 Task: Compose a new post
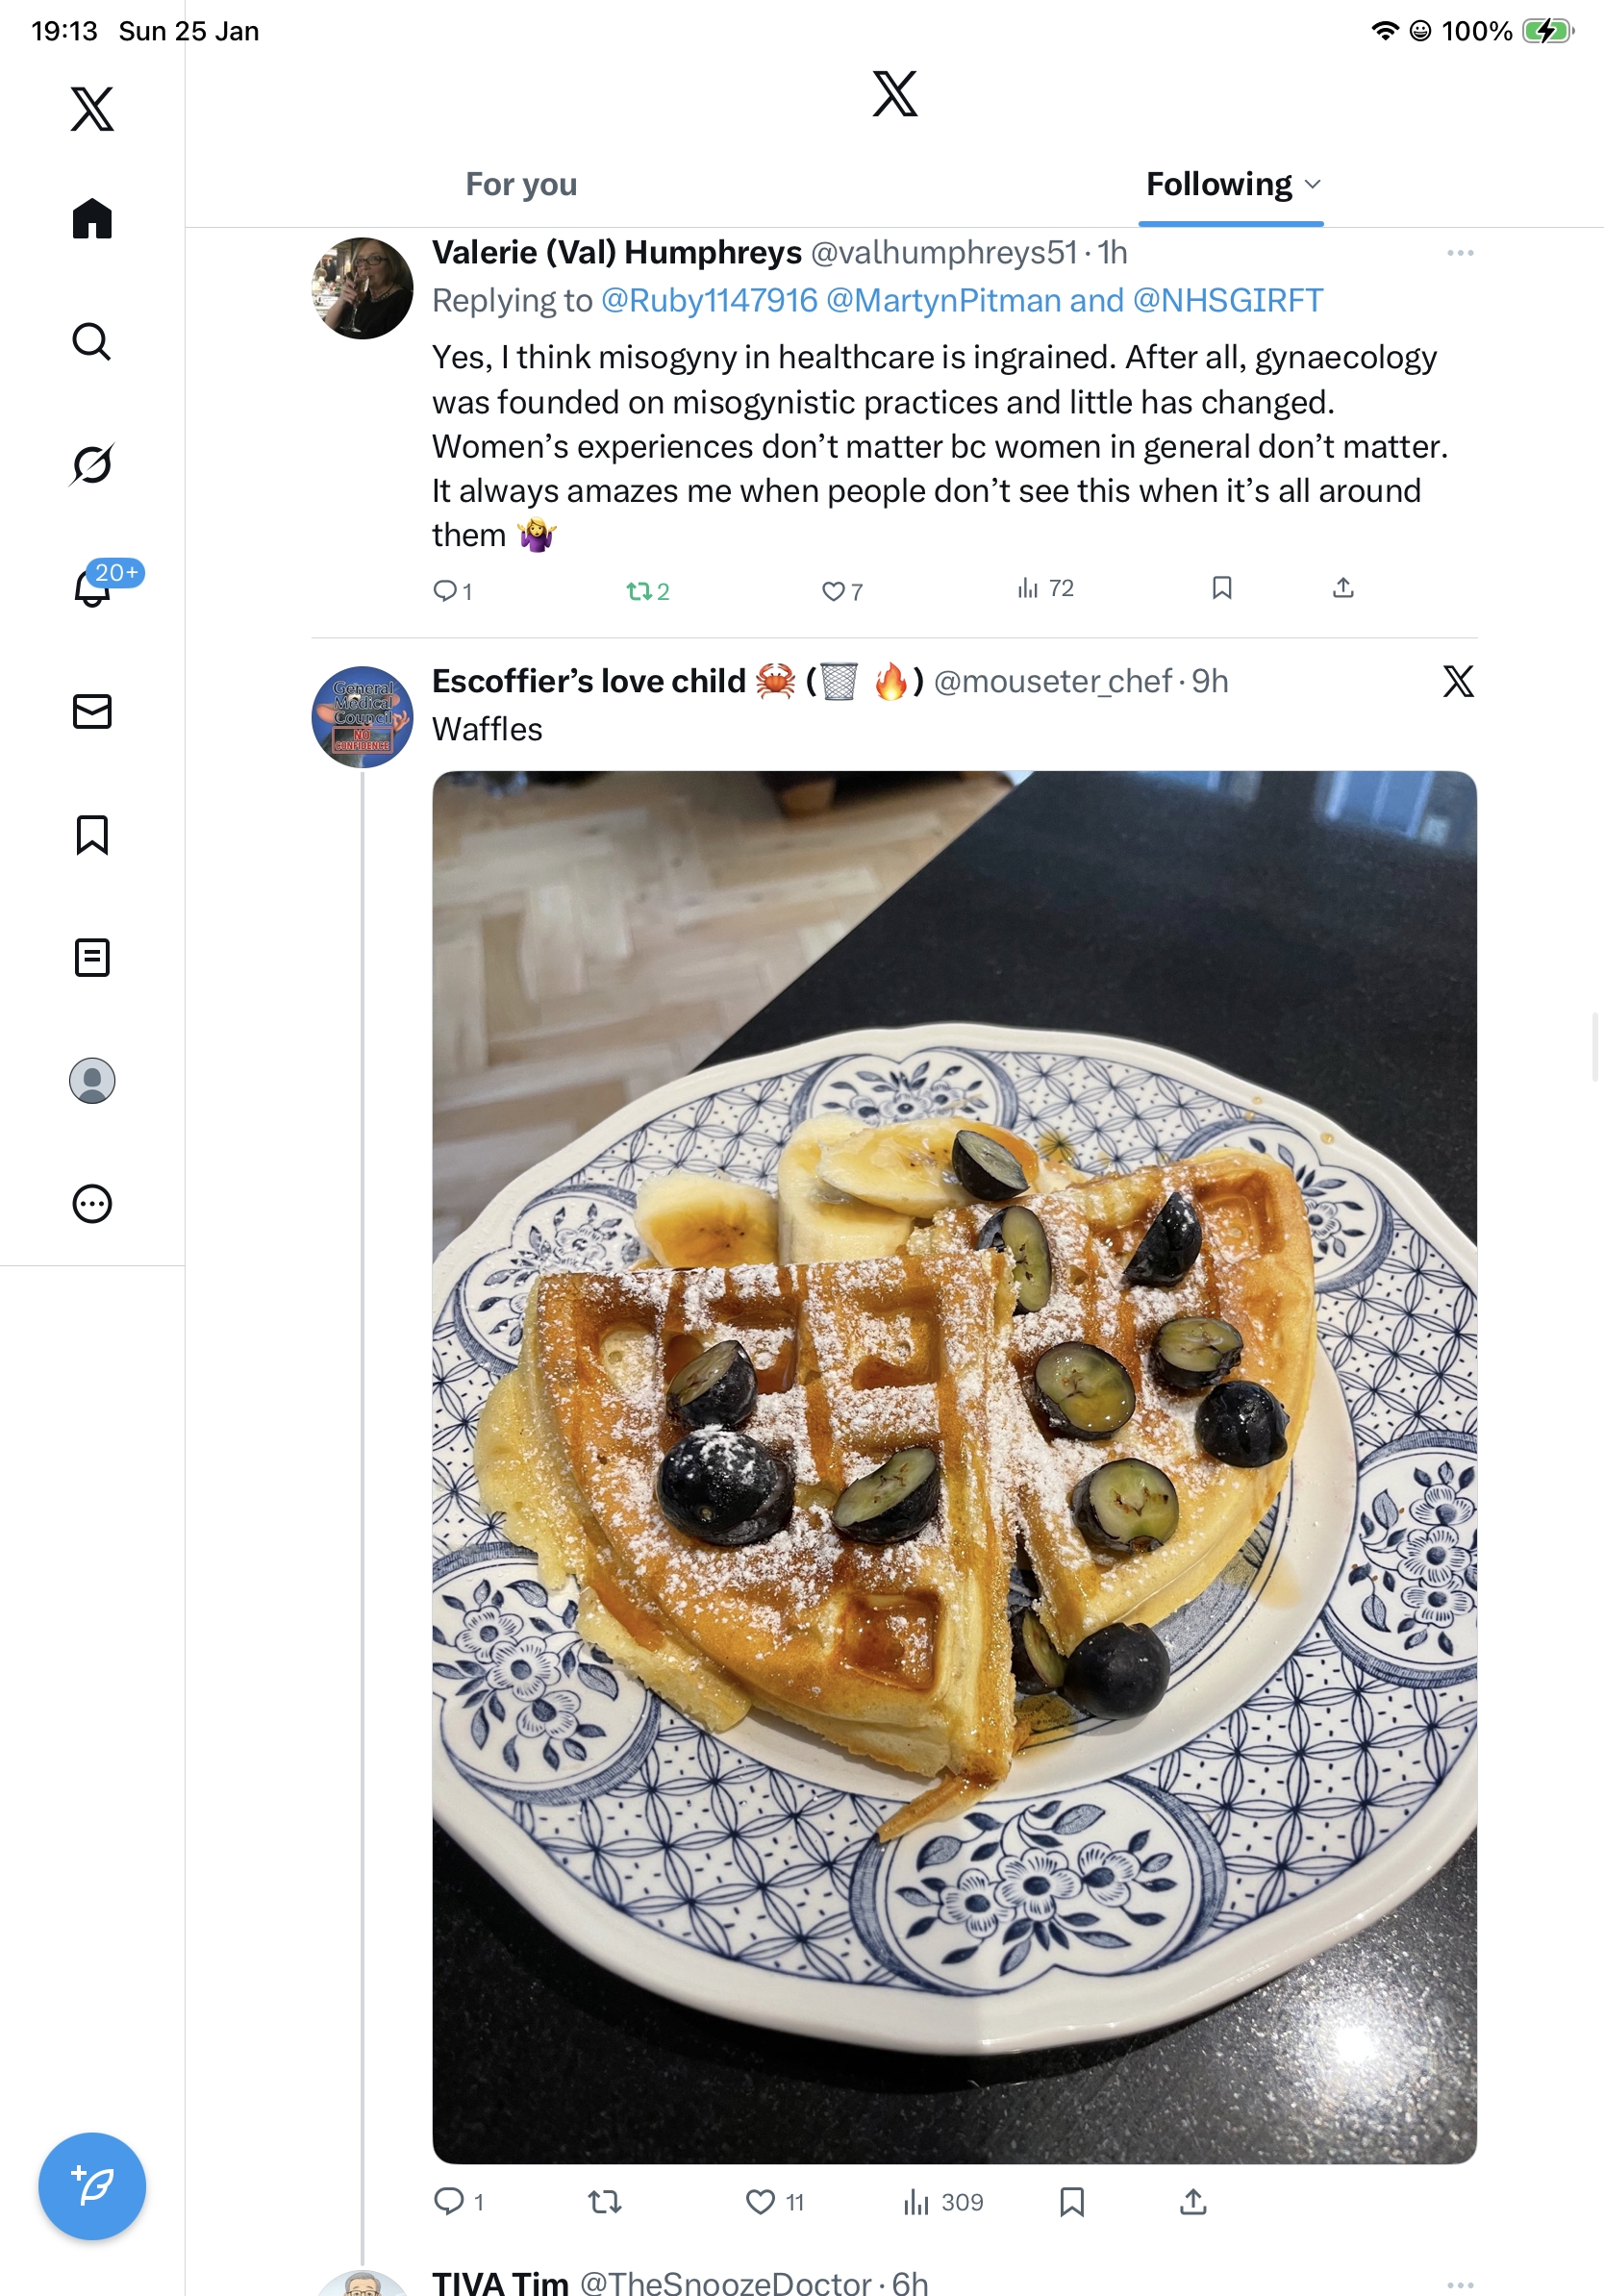pyautogui.click(x=92, y=2187)
